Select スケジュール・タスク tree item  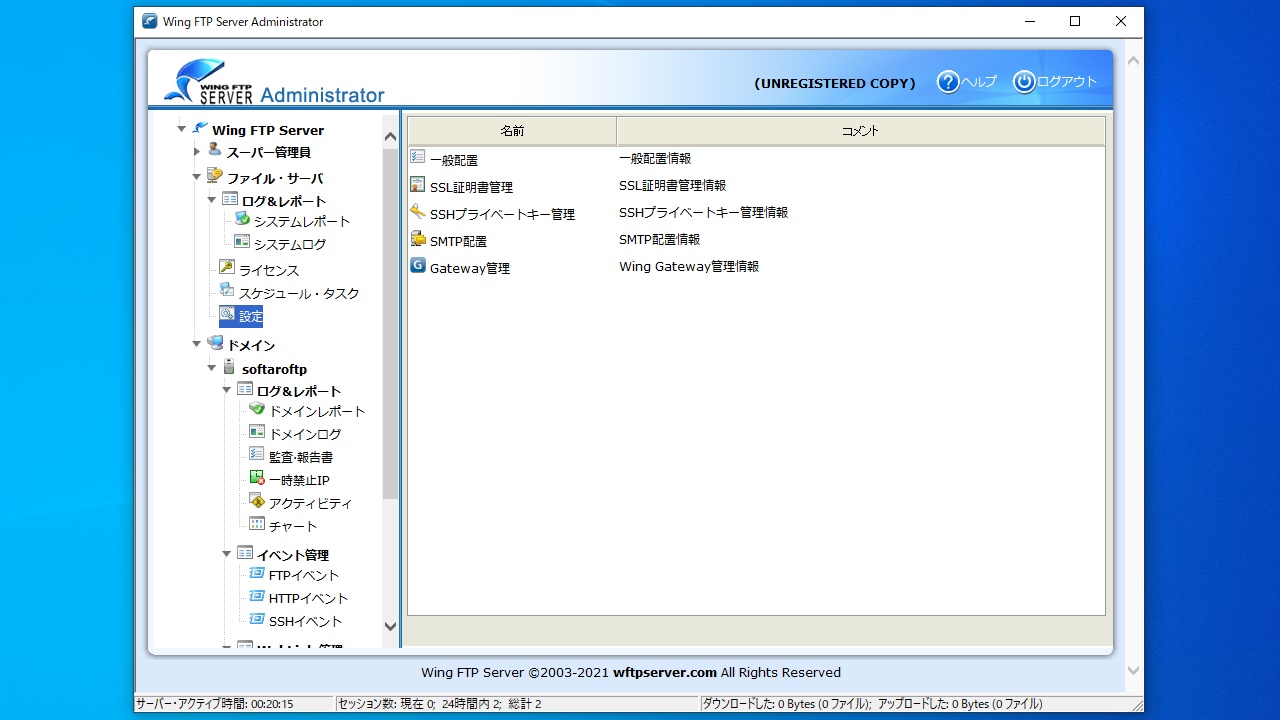299,293
